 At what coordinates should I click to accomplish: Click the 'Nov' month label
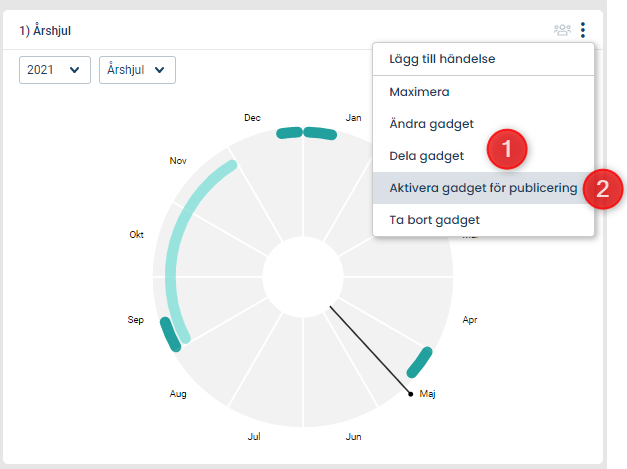[x=178, y=161]
